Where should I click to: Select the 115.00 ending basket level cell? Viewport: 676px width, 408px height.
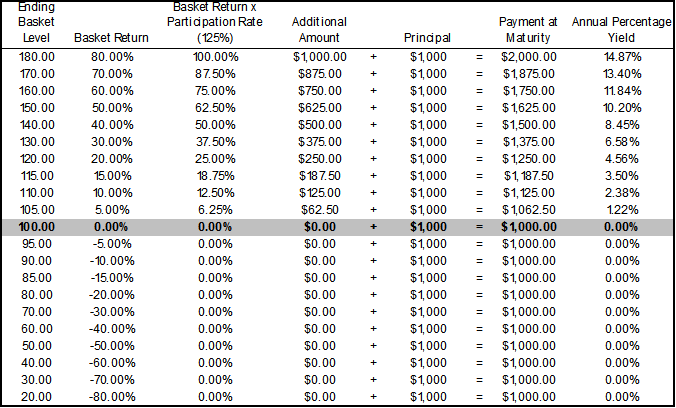(x=36, y=175)
